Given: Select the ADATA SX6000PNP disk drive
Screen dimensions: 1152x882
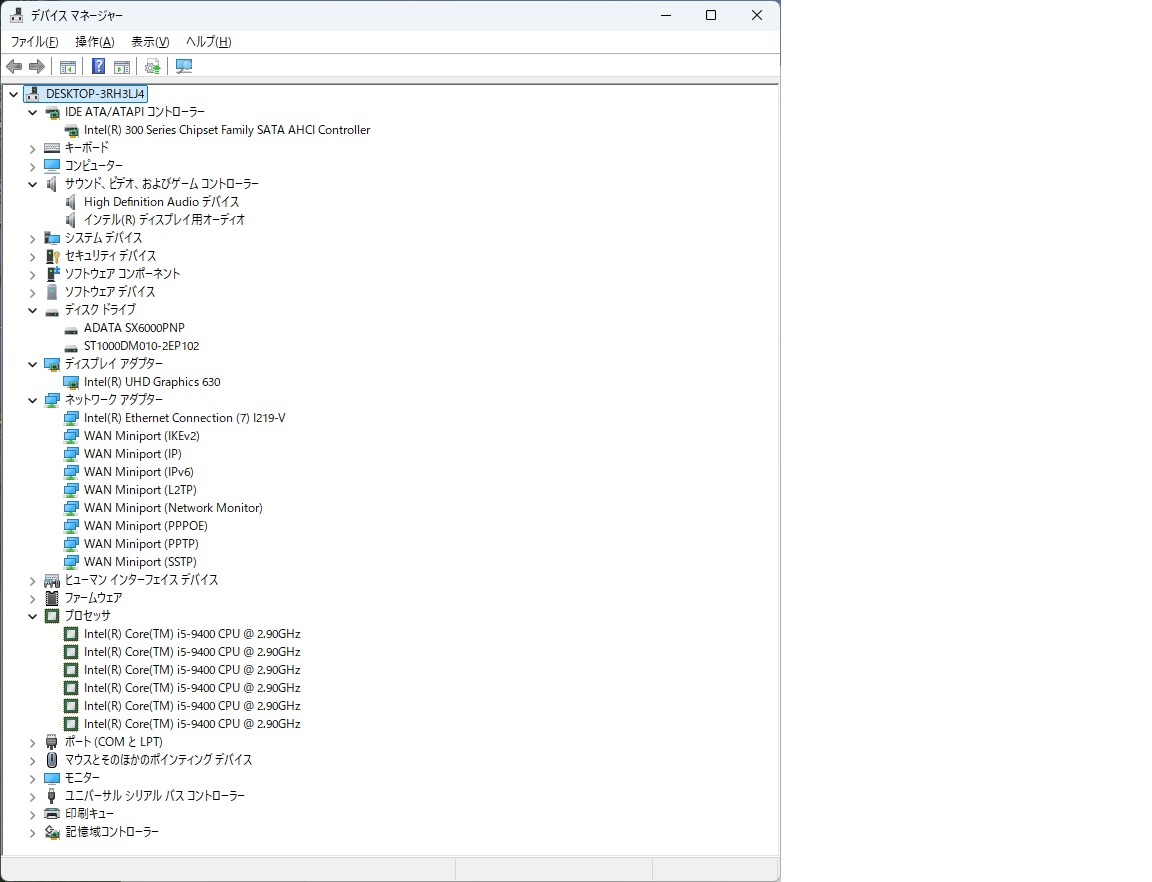Looking at the screenshot, I should pos(134,328).
